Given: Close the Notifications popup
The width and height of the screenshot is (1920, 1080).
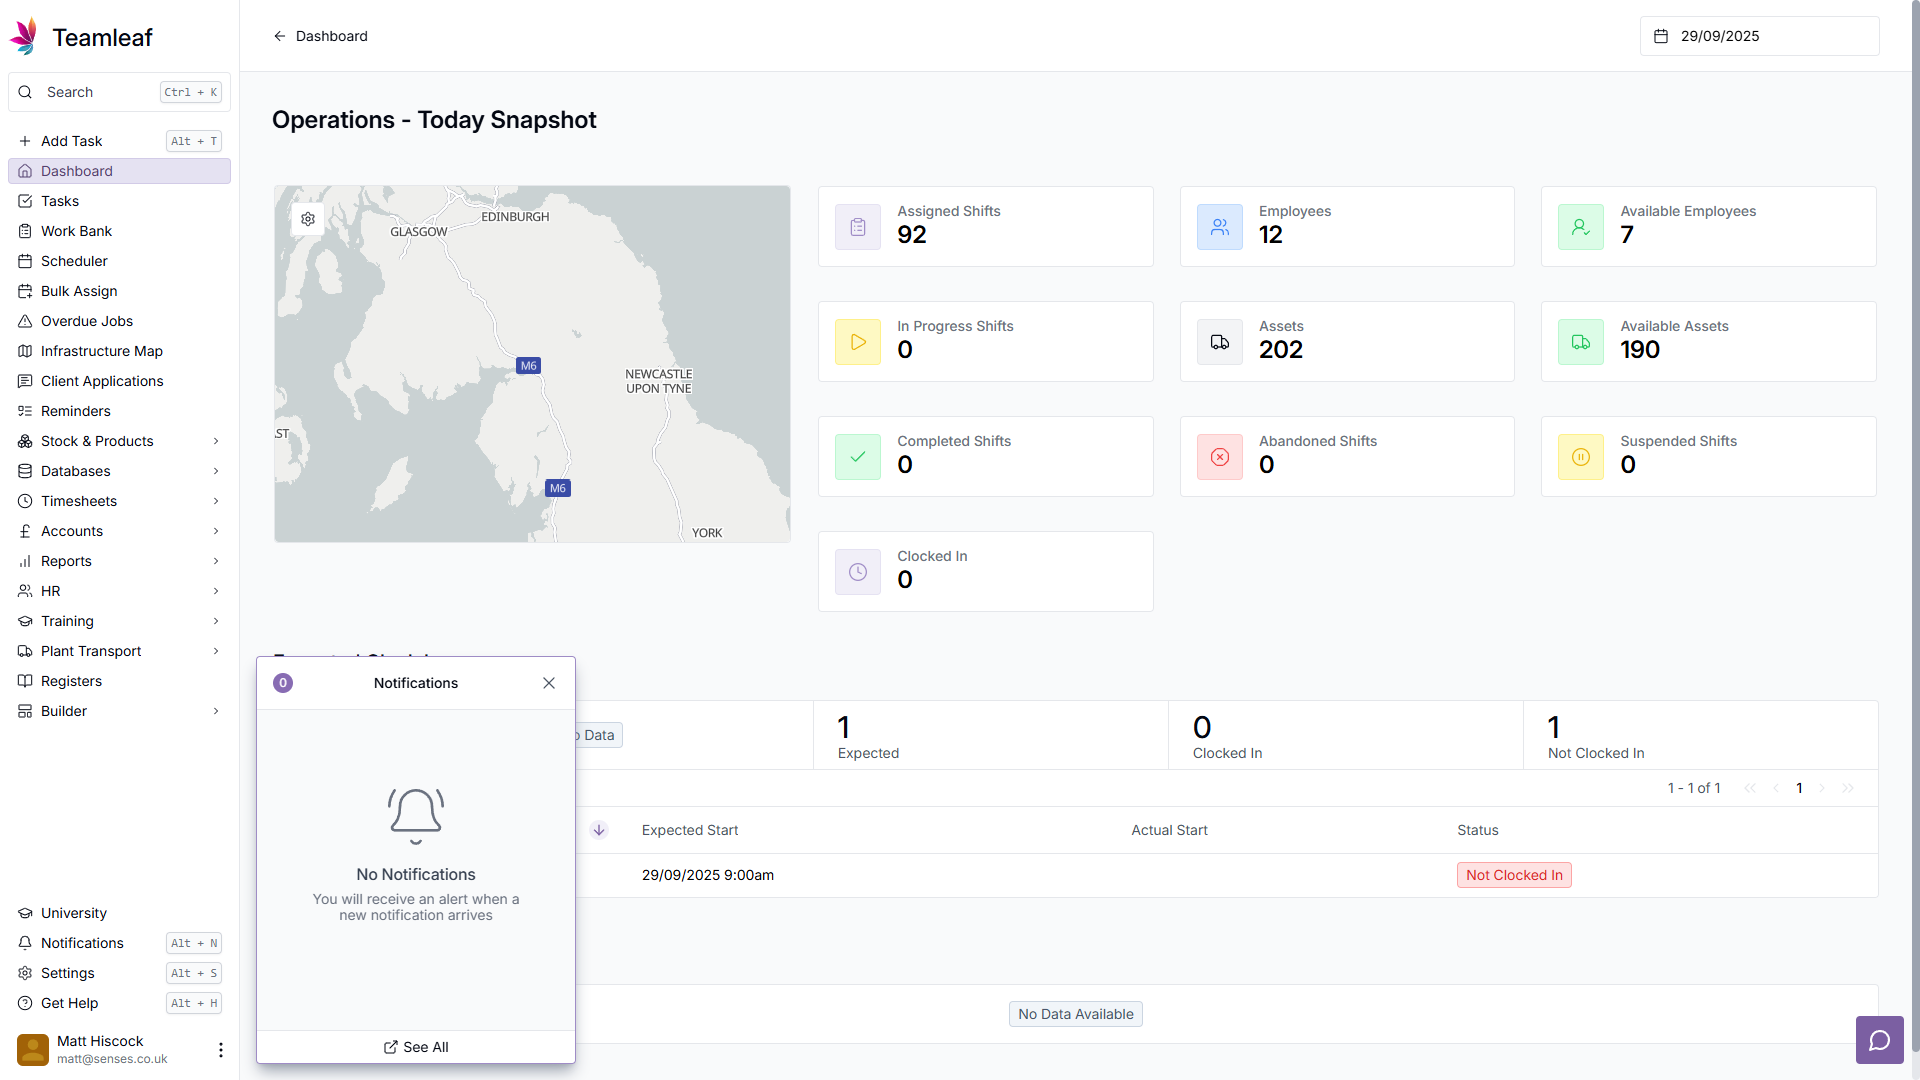Looking at the screenshot, I should click(x=549, y=683).
